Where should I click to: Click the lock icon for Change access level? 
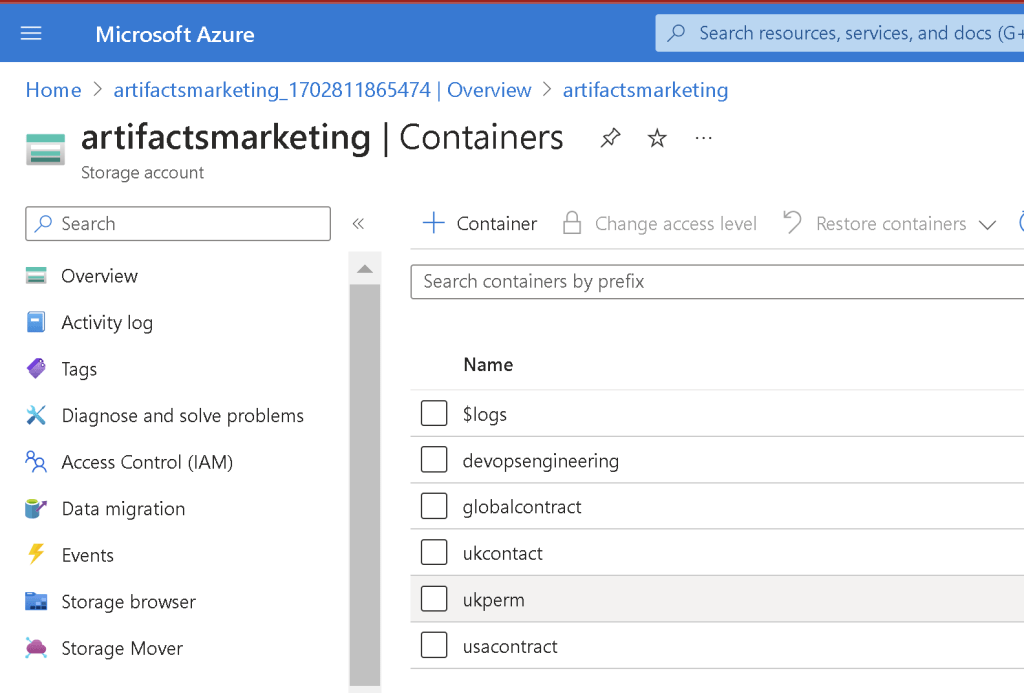pos(572,223)
